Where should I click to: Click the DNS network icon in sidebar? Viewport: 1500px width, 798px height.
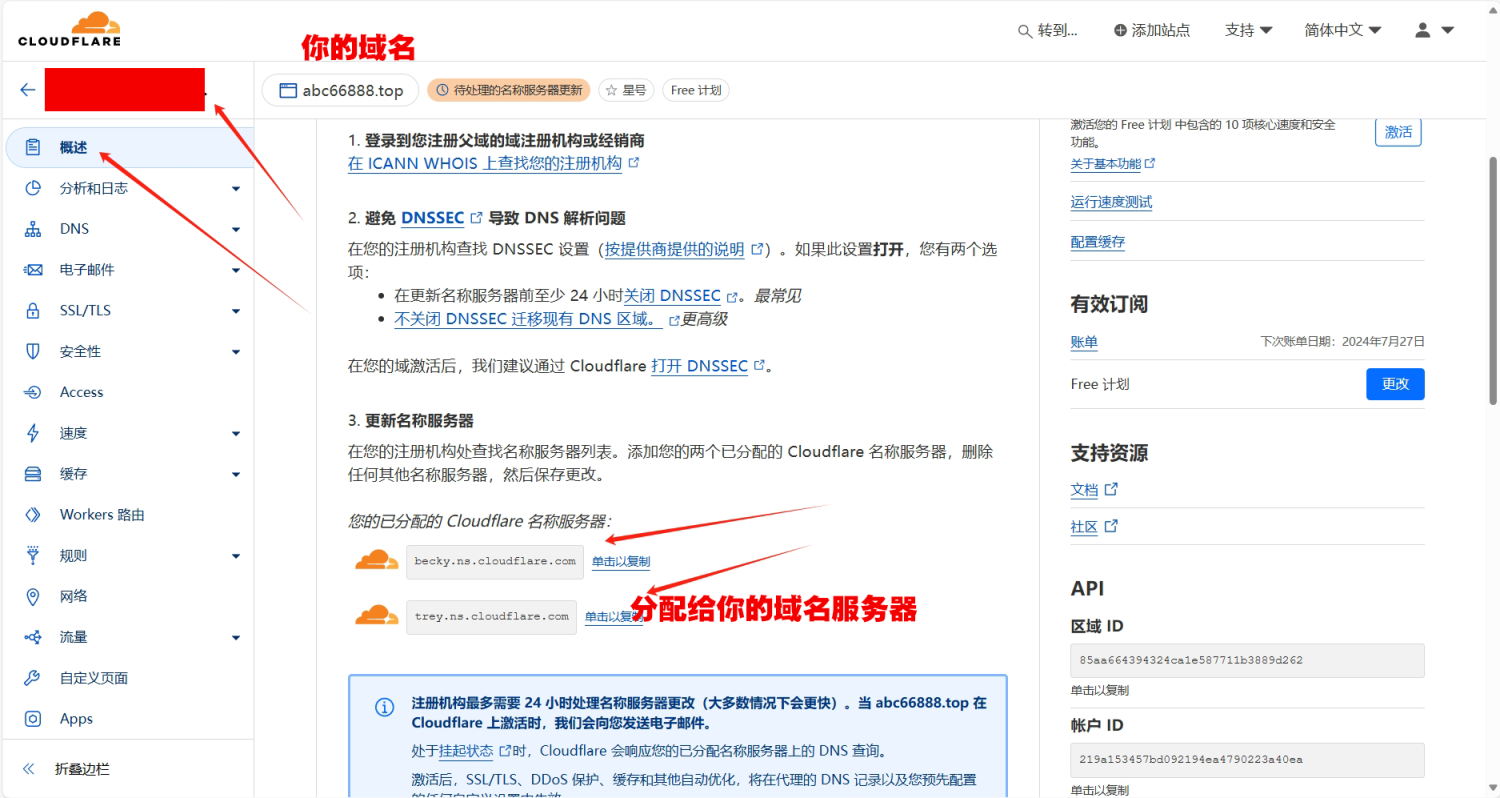click(x=33, y=229)
